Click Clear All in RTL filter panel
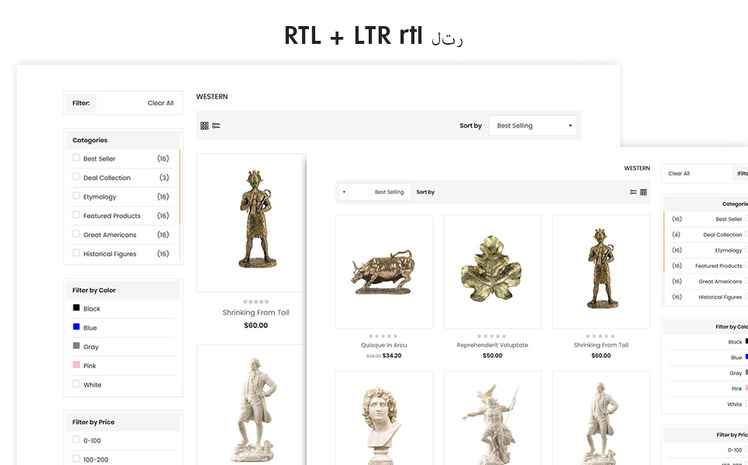Viewport: 748px width, 465px height. pos(679,174)
